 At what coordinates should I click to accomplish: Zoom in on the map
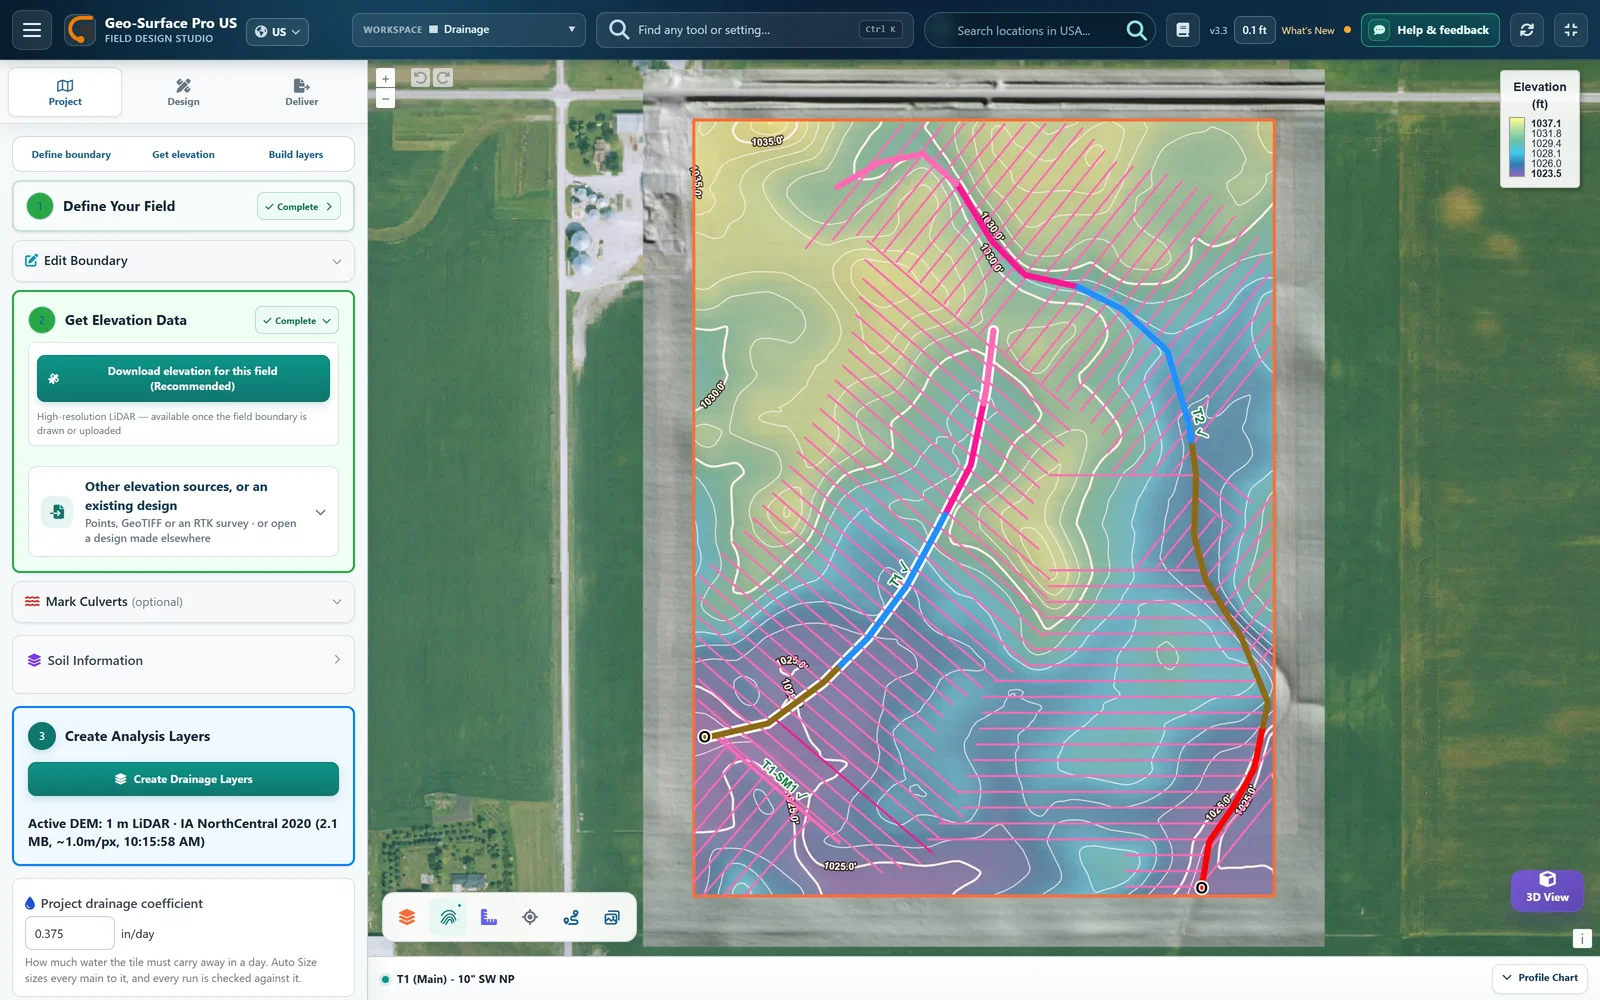pos(385,78)
